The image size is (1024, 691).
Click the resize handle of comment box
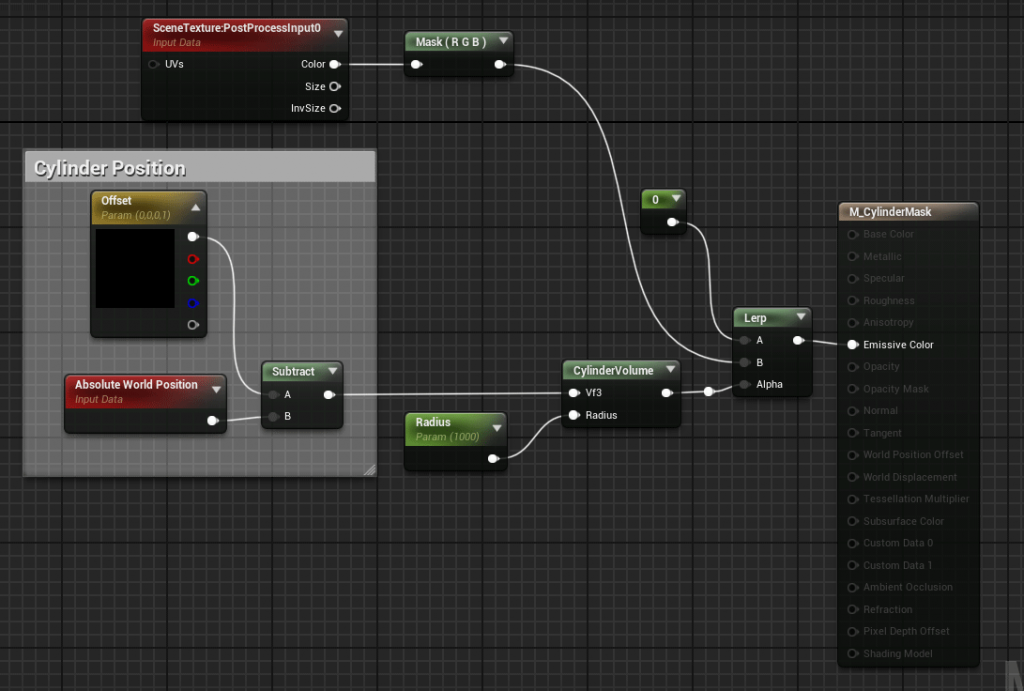point(369,469)
